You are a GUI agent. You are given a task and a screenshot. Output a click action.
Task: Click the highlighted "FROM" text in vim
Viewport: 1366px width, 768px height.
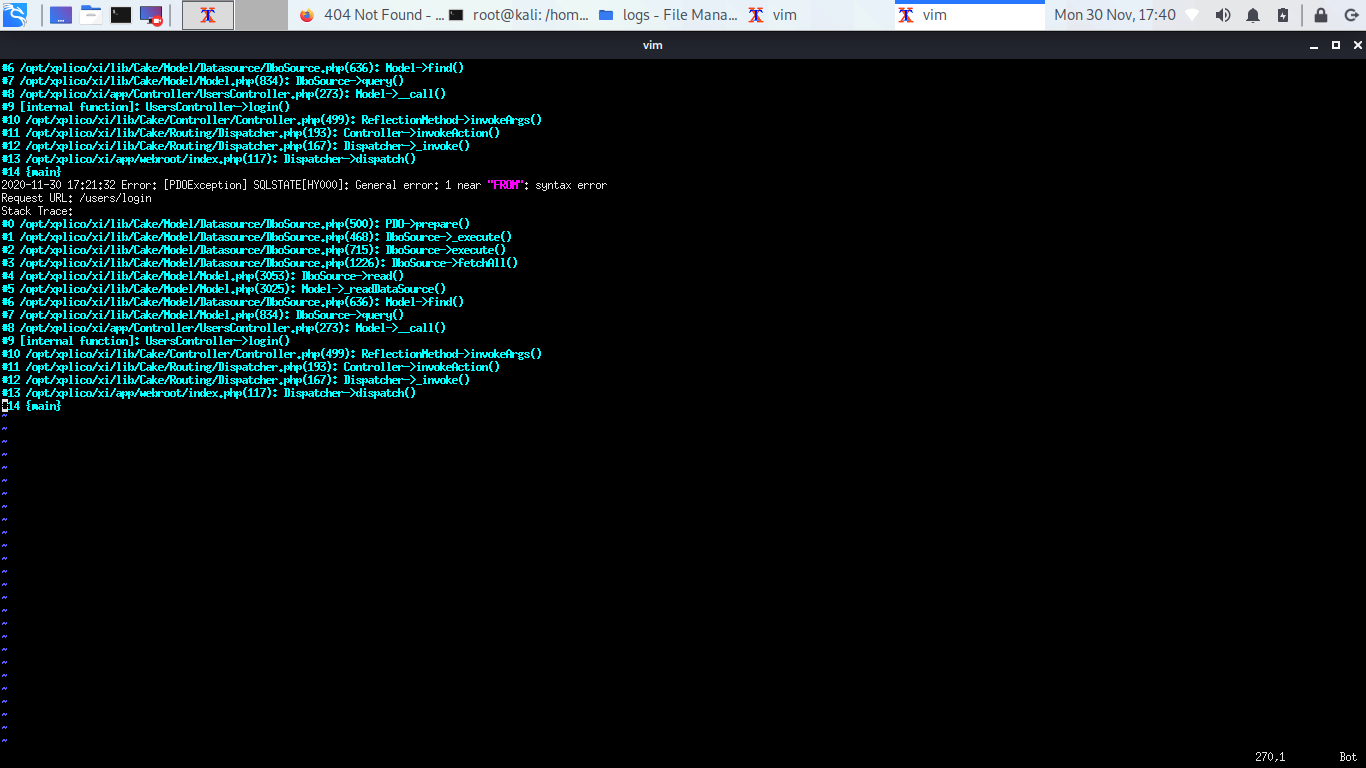click(507, 185)
